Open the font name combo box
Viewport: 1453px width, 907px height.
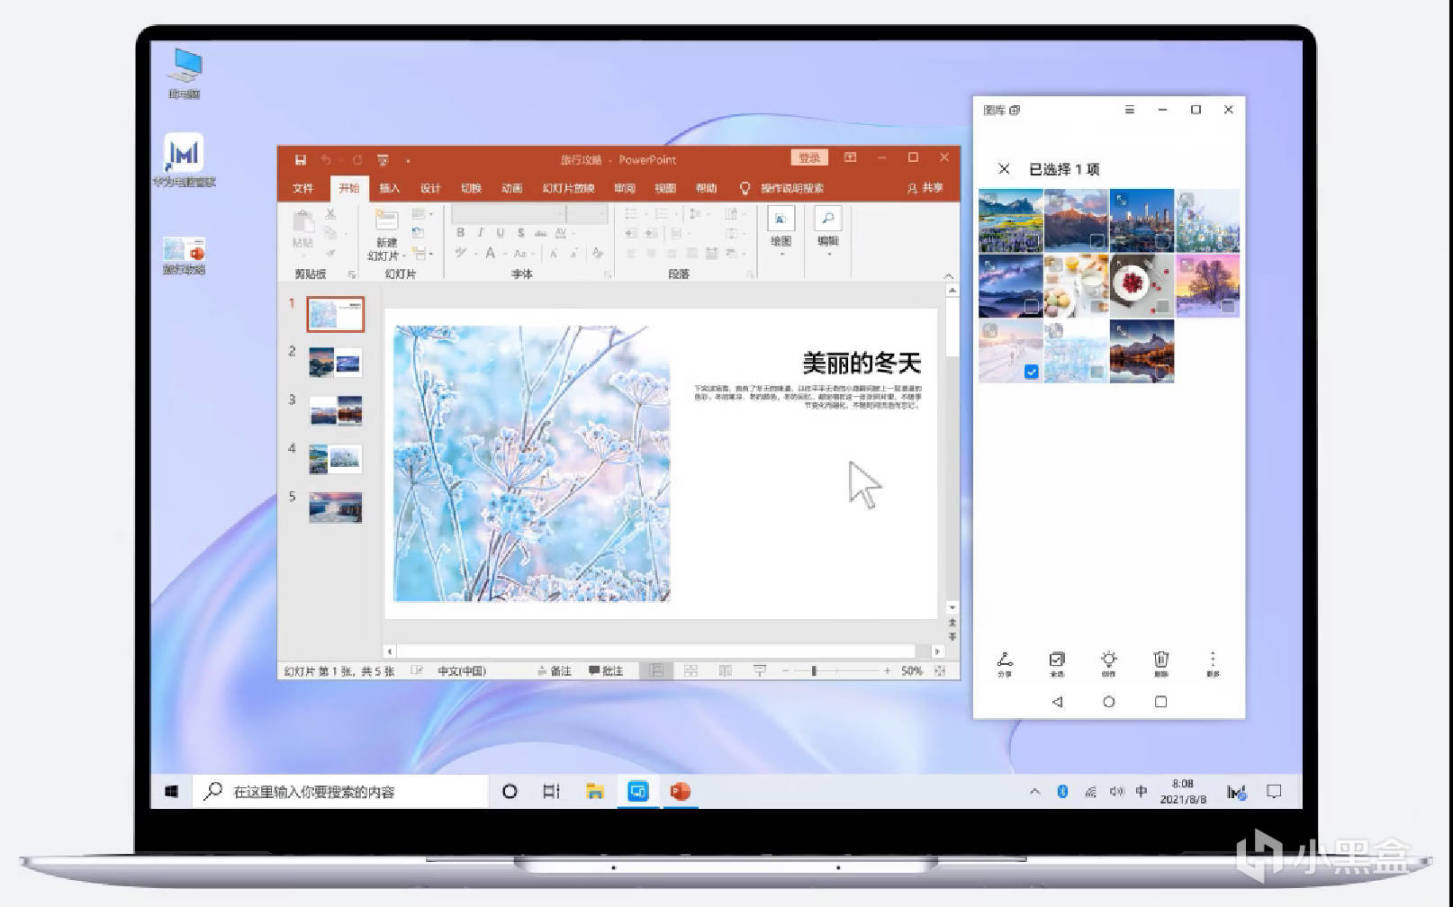click(509, 214)
